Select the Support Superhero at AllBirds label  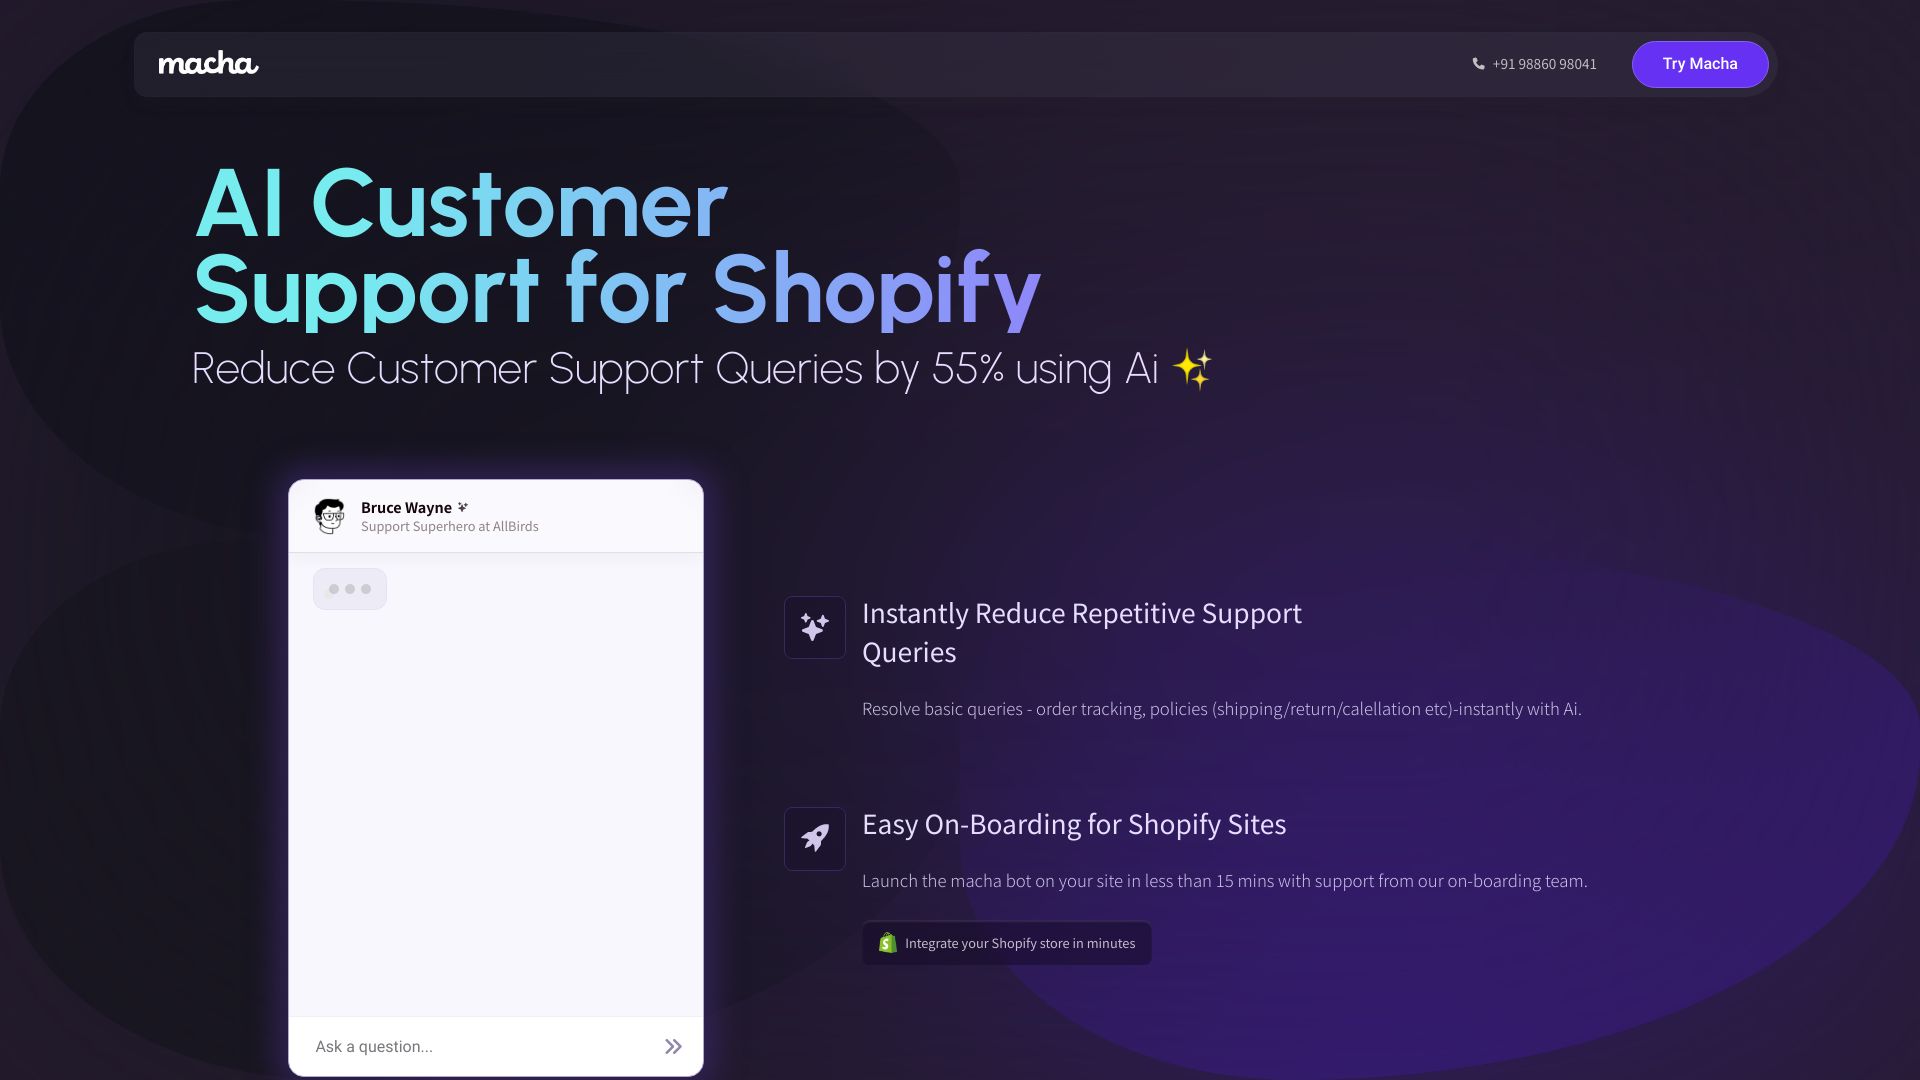click(x=450, y=526)
